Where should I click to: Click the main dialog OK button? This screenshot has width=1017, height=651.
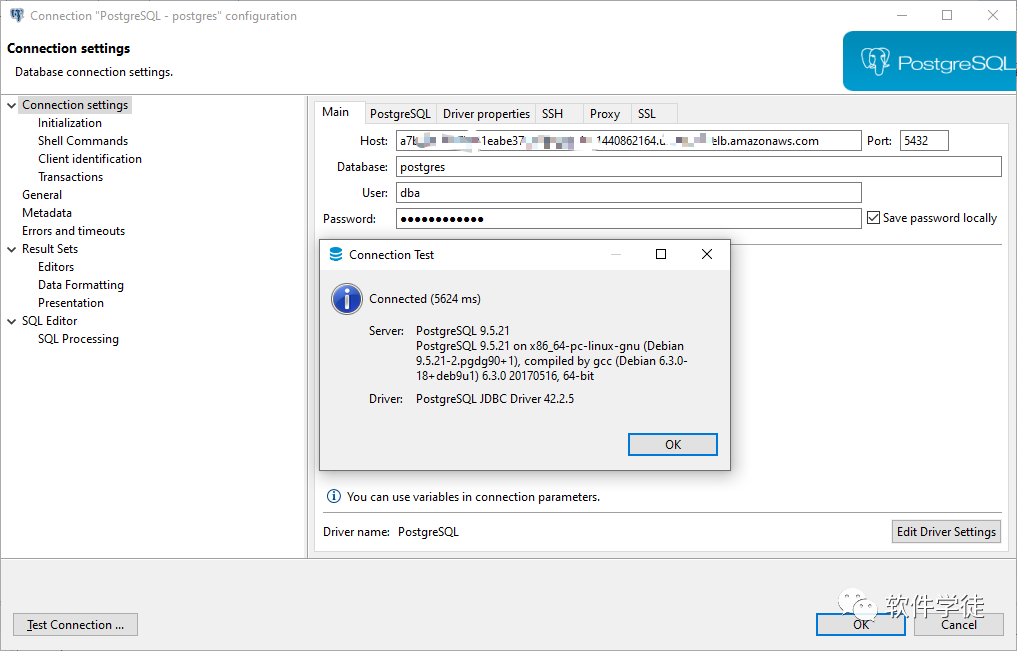pos(861,624)
